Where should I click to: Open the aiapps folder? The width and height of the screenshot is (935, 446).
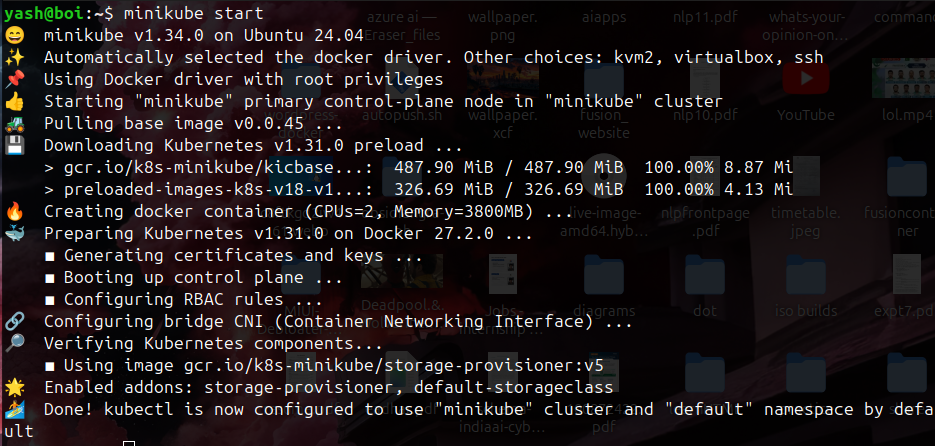[605, 18]
